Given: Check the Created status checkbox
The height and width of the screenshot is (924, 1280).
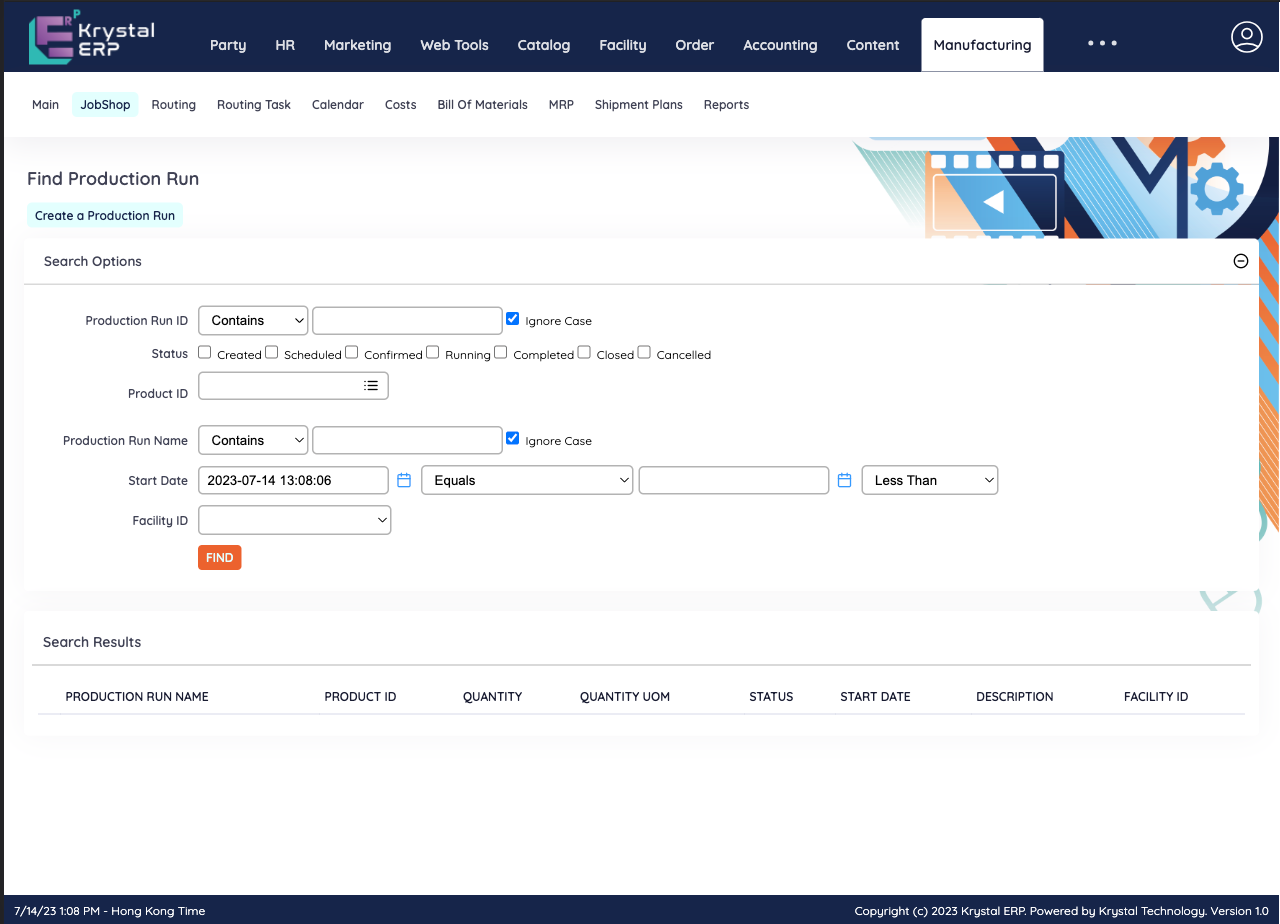Looking at the screenshot, I should (205, 352).
